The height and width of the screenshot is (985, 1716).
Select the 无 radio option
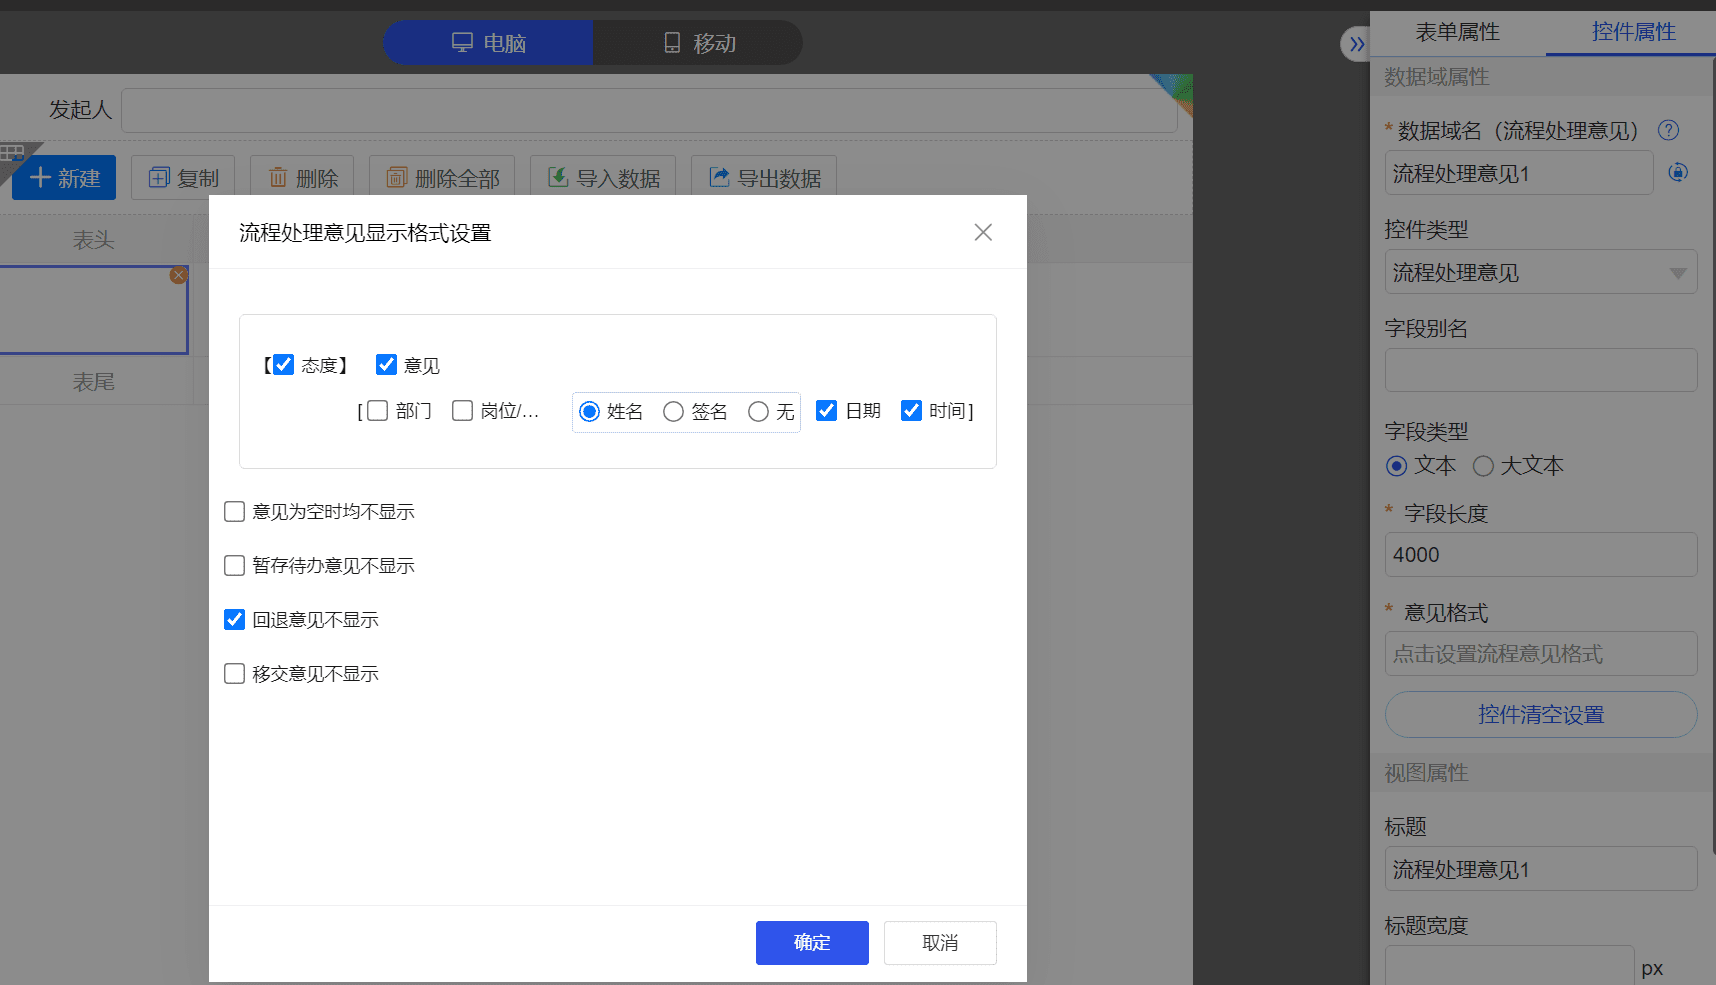click(x=758, y=411)
